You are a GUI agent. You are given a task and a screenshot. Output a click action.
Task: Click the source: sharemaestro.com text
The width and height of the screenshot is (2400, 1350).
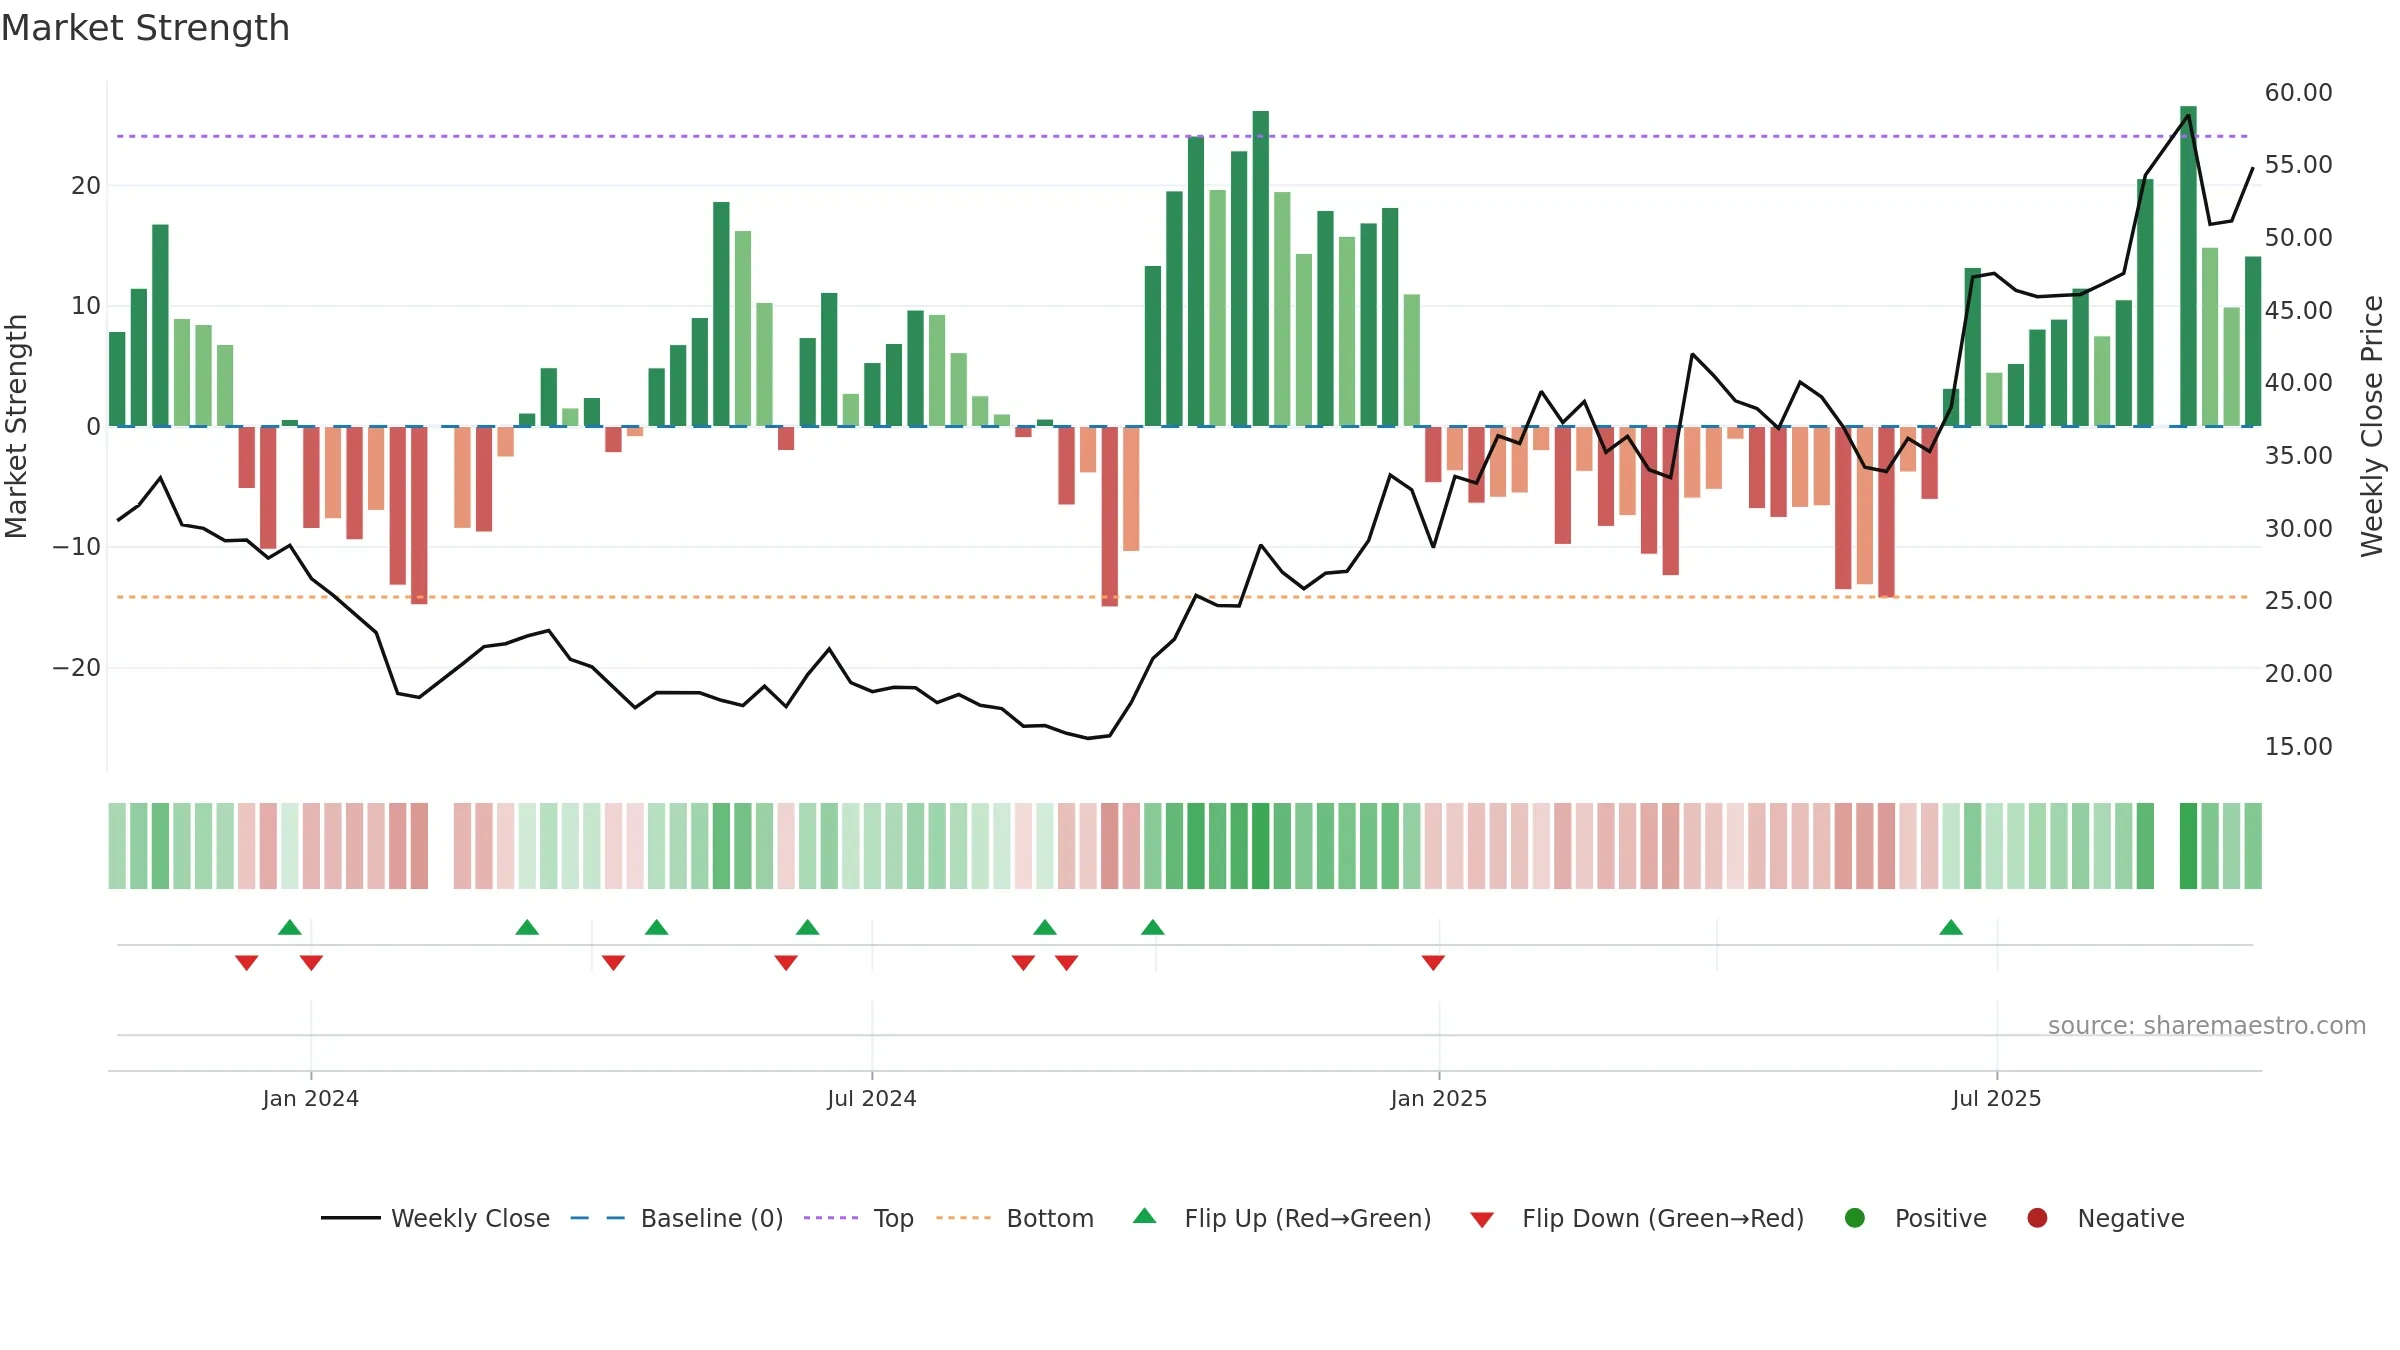(2207, 1025)
